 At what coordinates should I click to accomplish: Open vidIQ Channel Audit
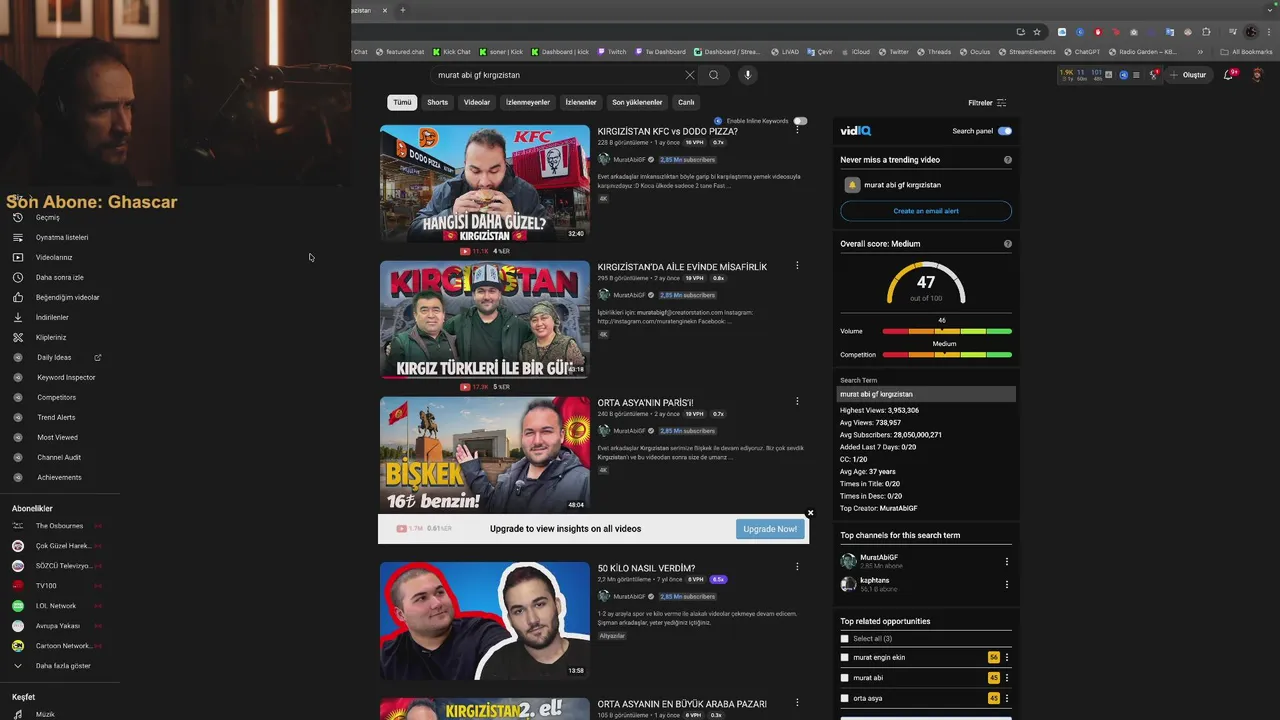click(60, 457)
